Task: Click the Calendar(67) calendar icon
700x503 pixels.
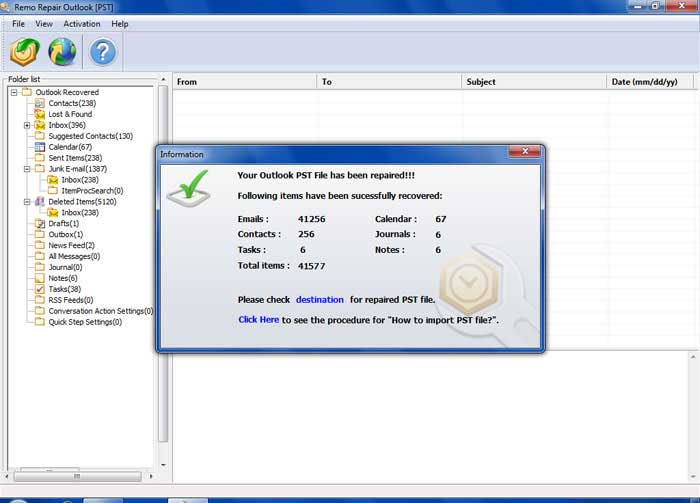Action: (40, 147)
